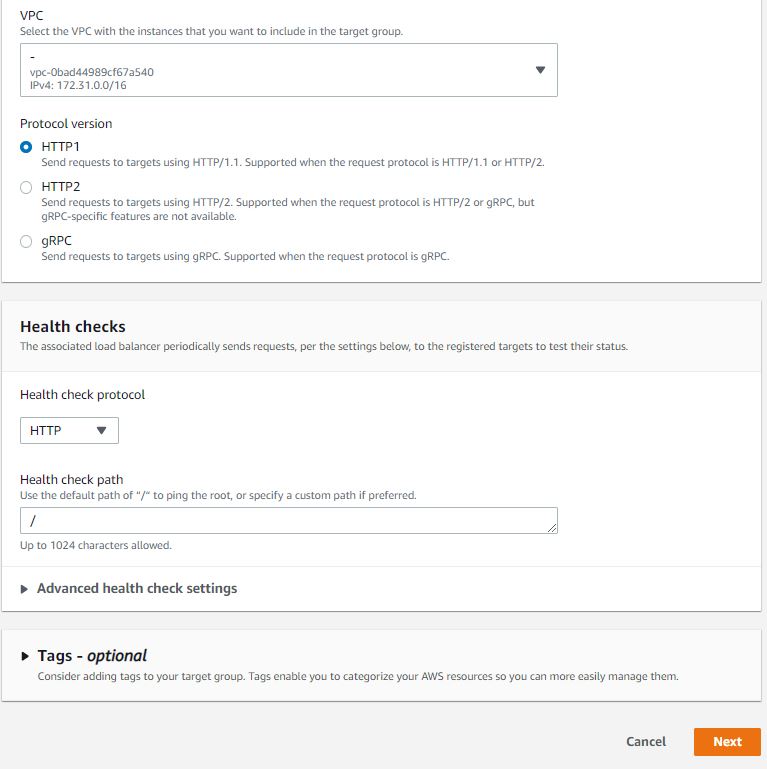This screenshot has width=767, height=769.
Task: Click the triangle beside Advanced health check settings
Action: pos(24,589)
